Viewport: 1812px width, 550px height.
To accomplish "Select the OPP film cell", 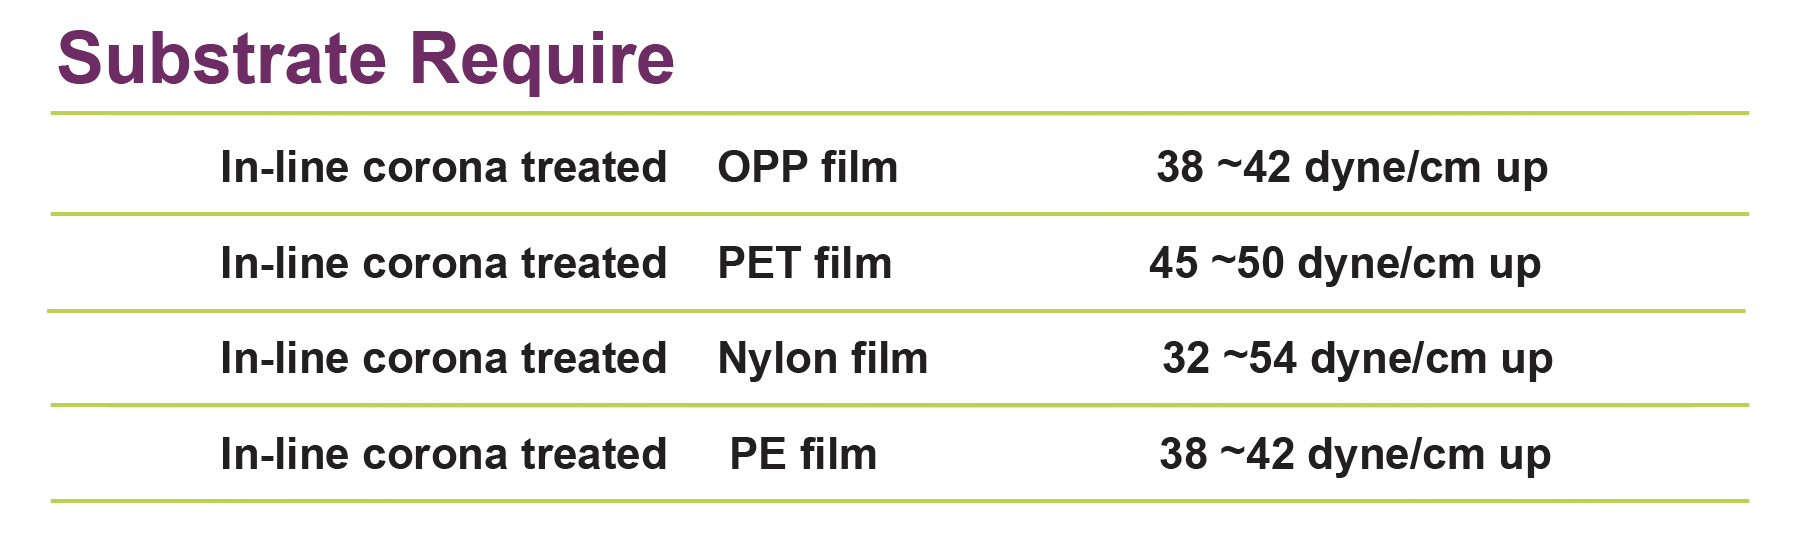I will tap(808, 167).
